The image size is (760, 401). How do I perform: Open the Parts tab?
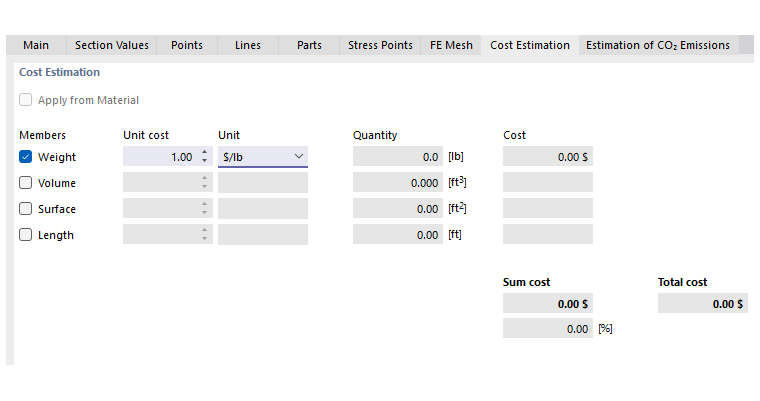pyautogui.click(x=309, y=45)
